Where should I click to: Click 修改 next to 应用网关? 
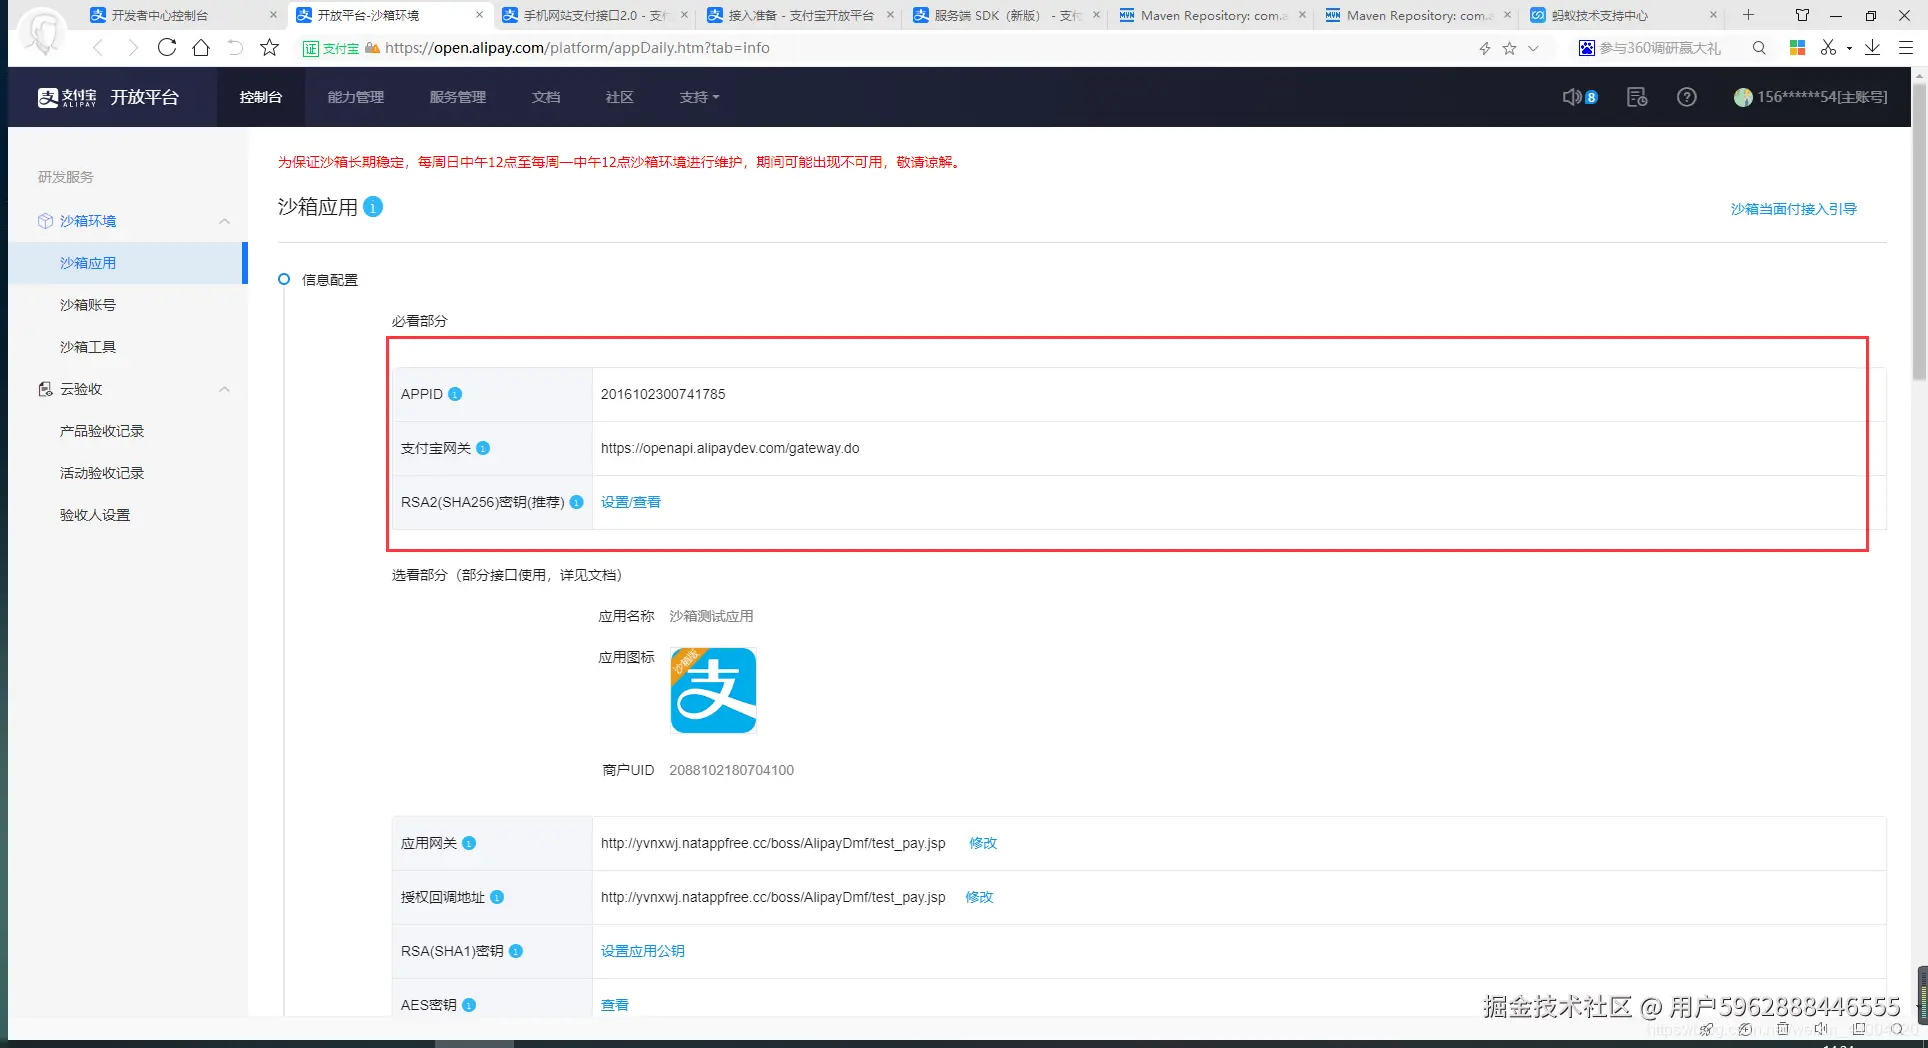[982, 843]
